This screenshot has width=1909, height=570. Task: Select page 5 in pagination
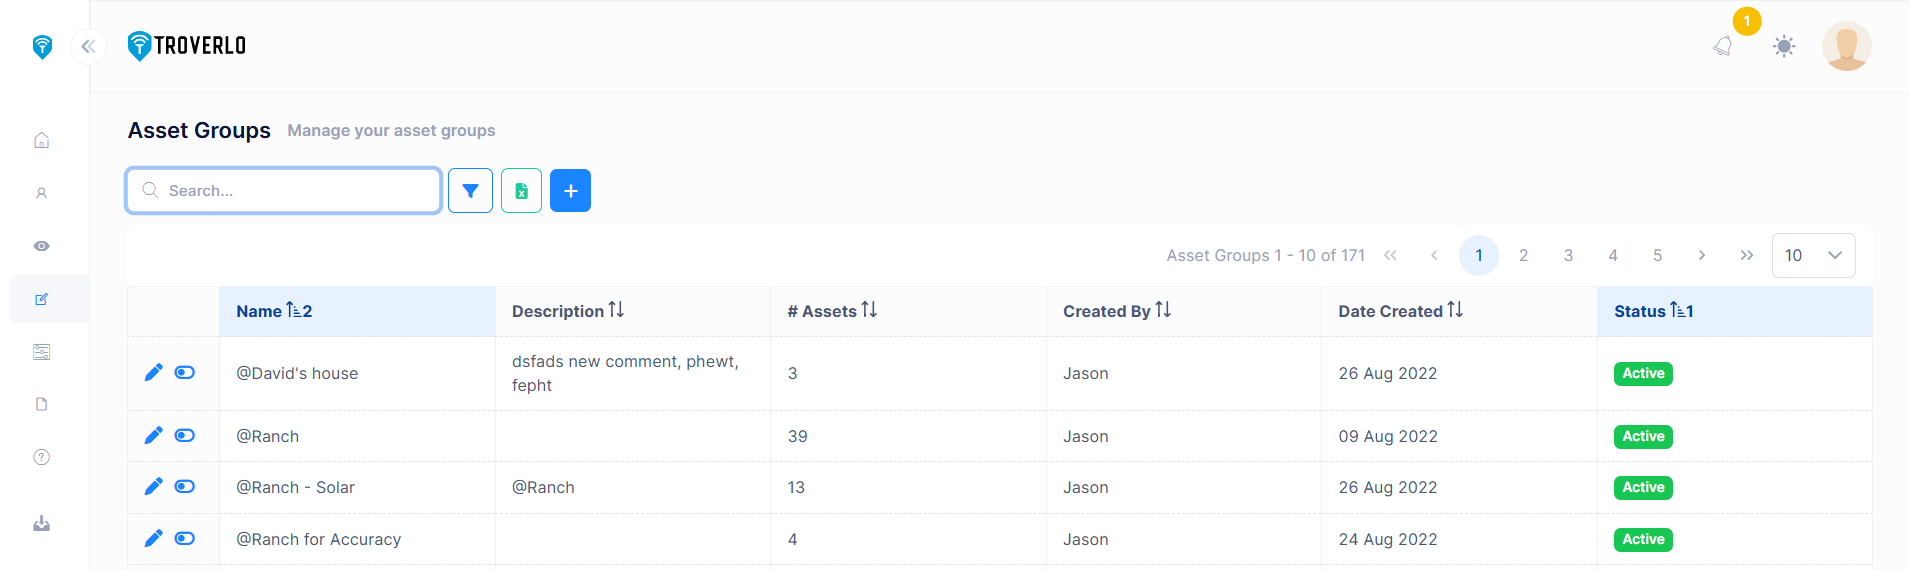tap(1657, 255)
